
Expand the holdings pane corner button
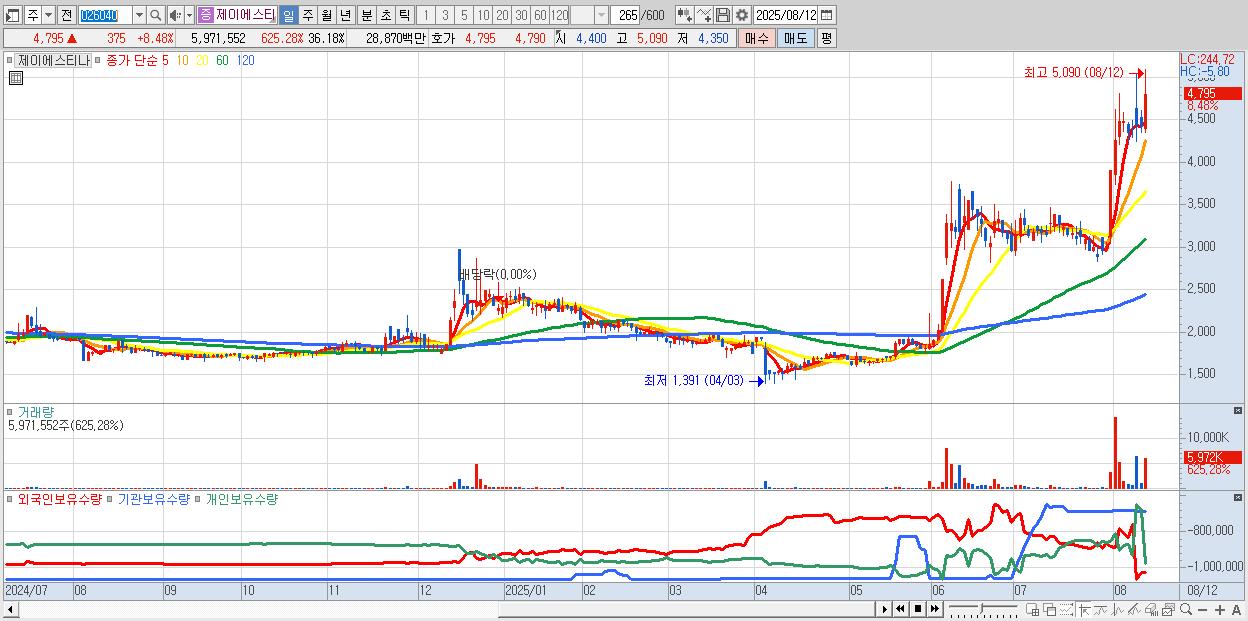[1239, 497]
